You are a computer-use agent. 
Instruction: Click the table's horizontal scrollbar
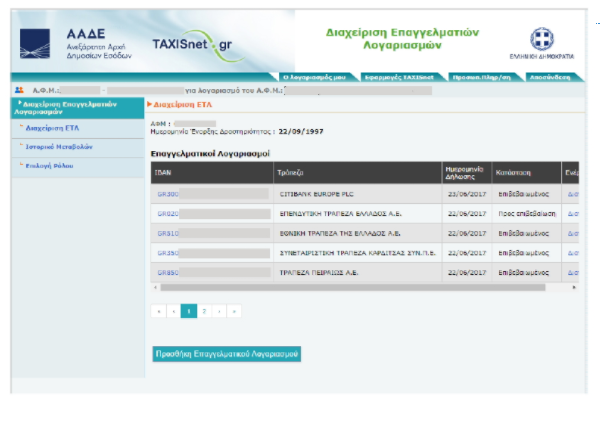[x=350, y=288]
